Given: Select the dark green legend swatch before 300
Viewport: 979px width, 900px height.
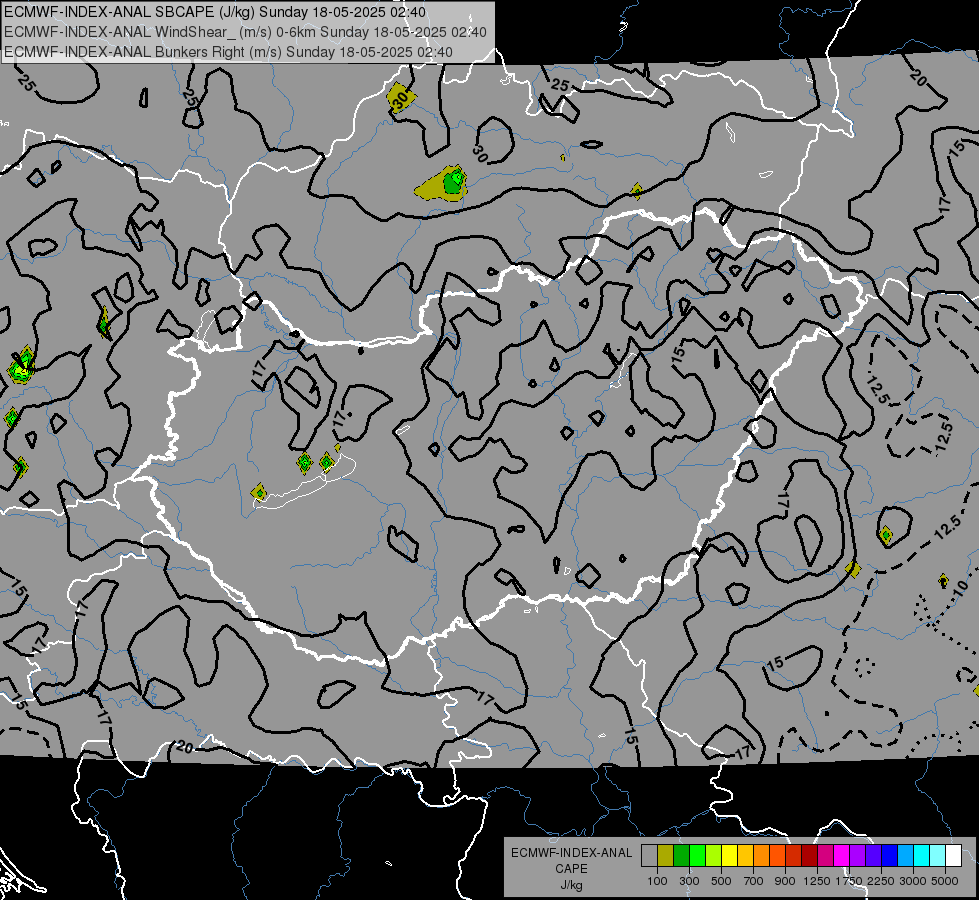Looking at the screenshot, I should (681, 855).
